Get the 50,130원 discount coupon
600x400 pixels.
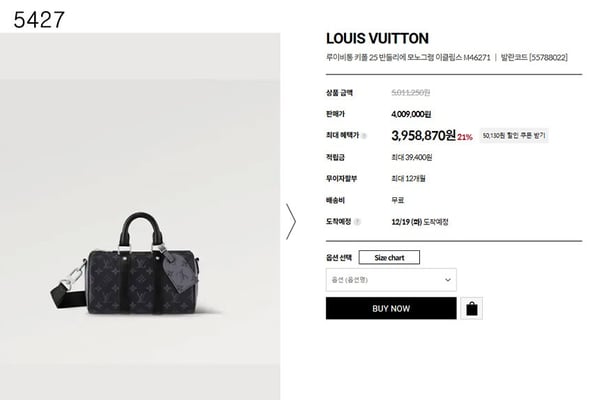[514, 136]
